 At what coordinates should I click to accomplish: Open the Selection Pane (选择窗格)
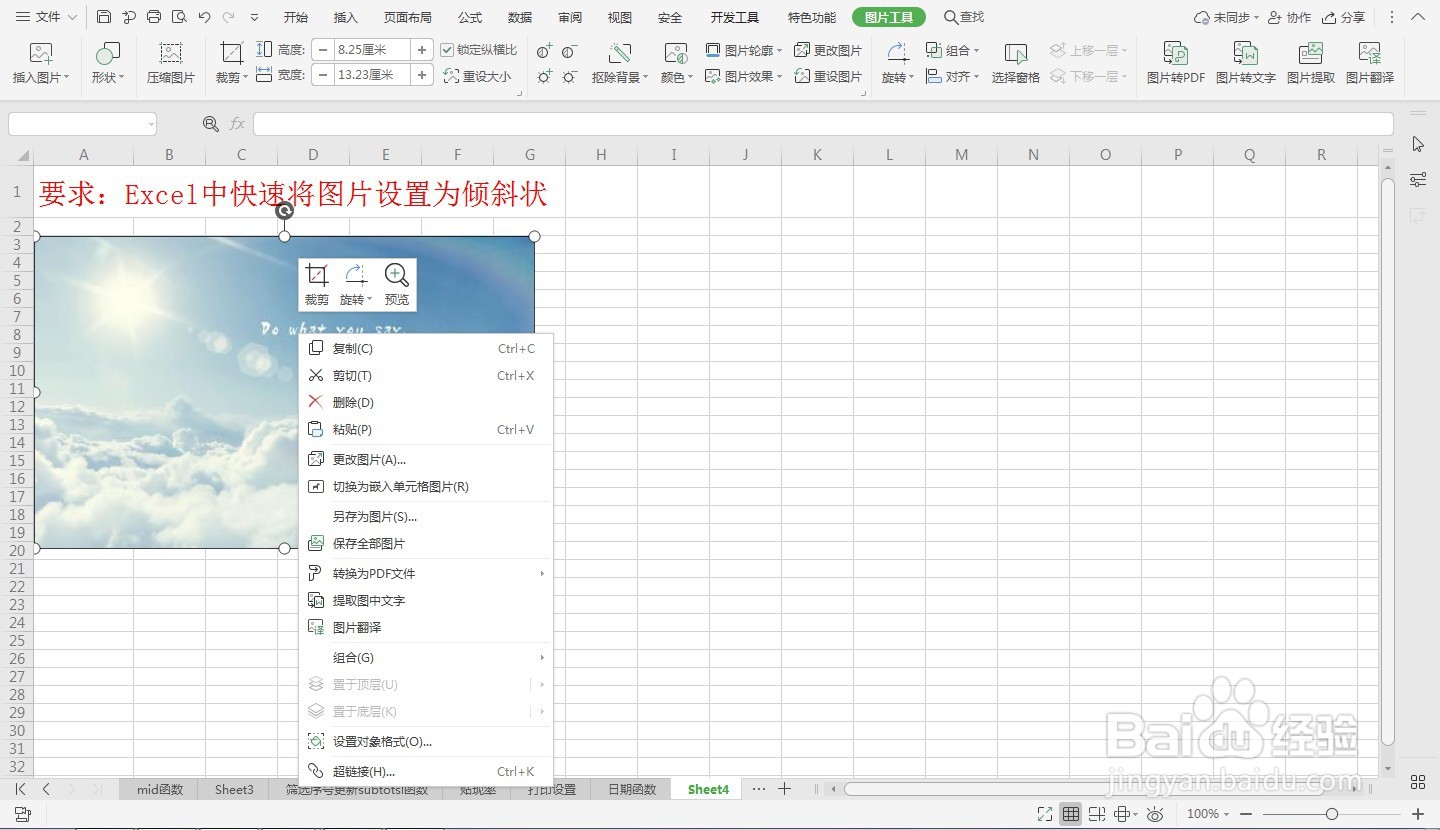pos(1015,63)
